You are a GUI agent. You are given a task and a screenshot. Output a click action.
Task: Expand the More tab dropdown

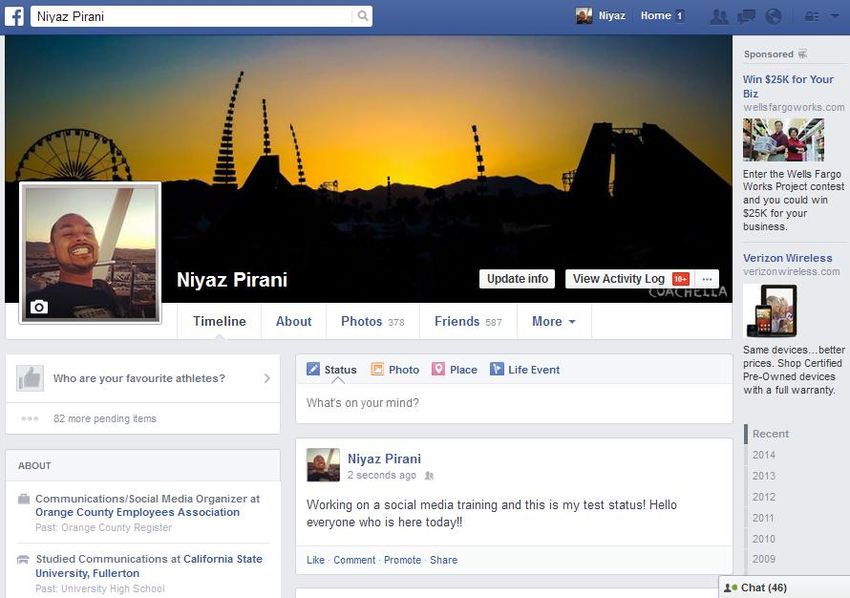(554, 321)
